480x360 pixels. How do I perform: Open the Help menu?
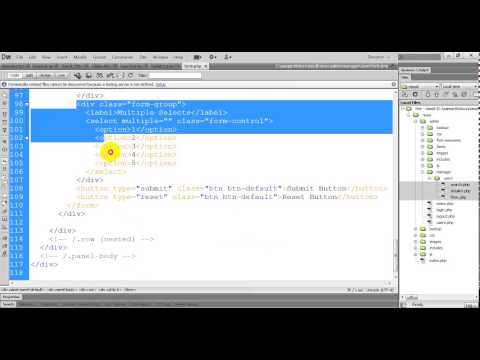pyautogui.click(x=179, y=57)
